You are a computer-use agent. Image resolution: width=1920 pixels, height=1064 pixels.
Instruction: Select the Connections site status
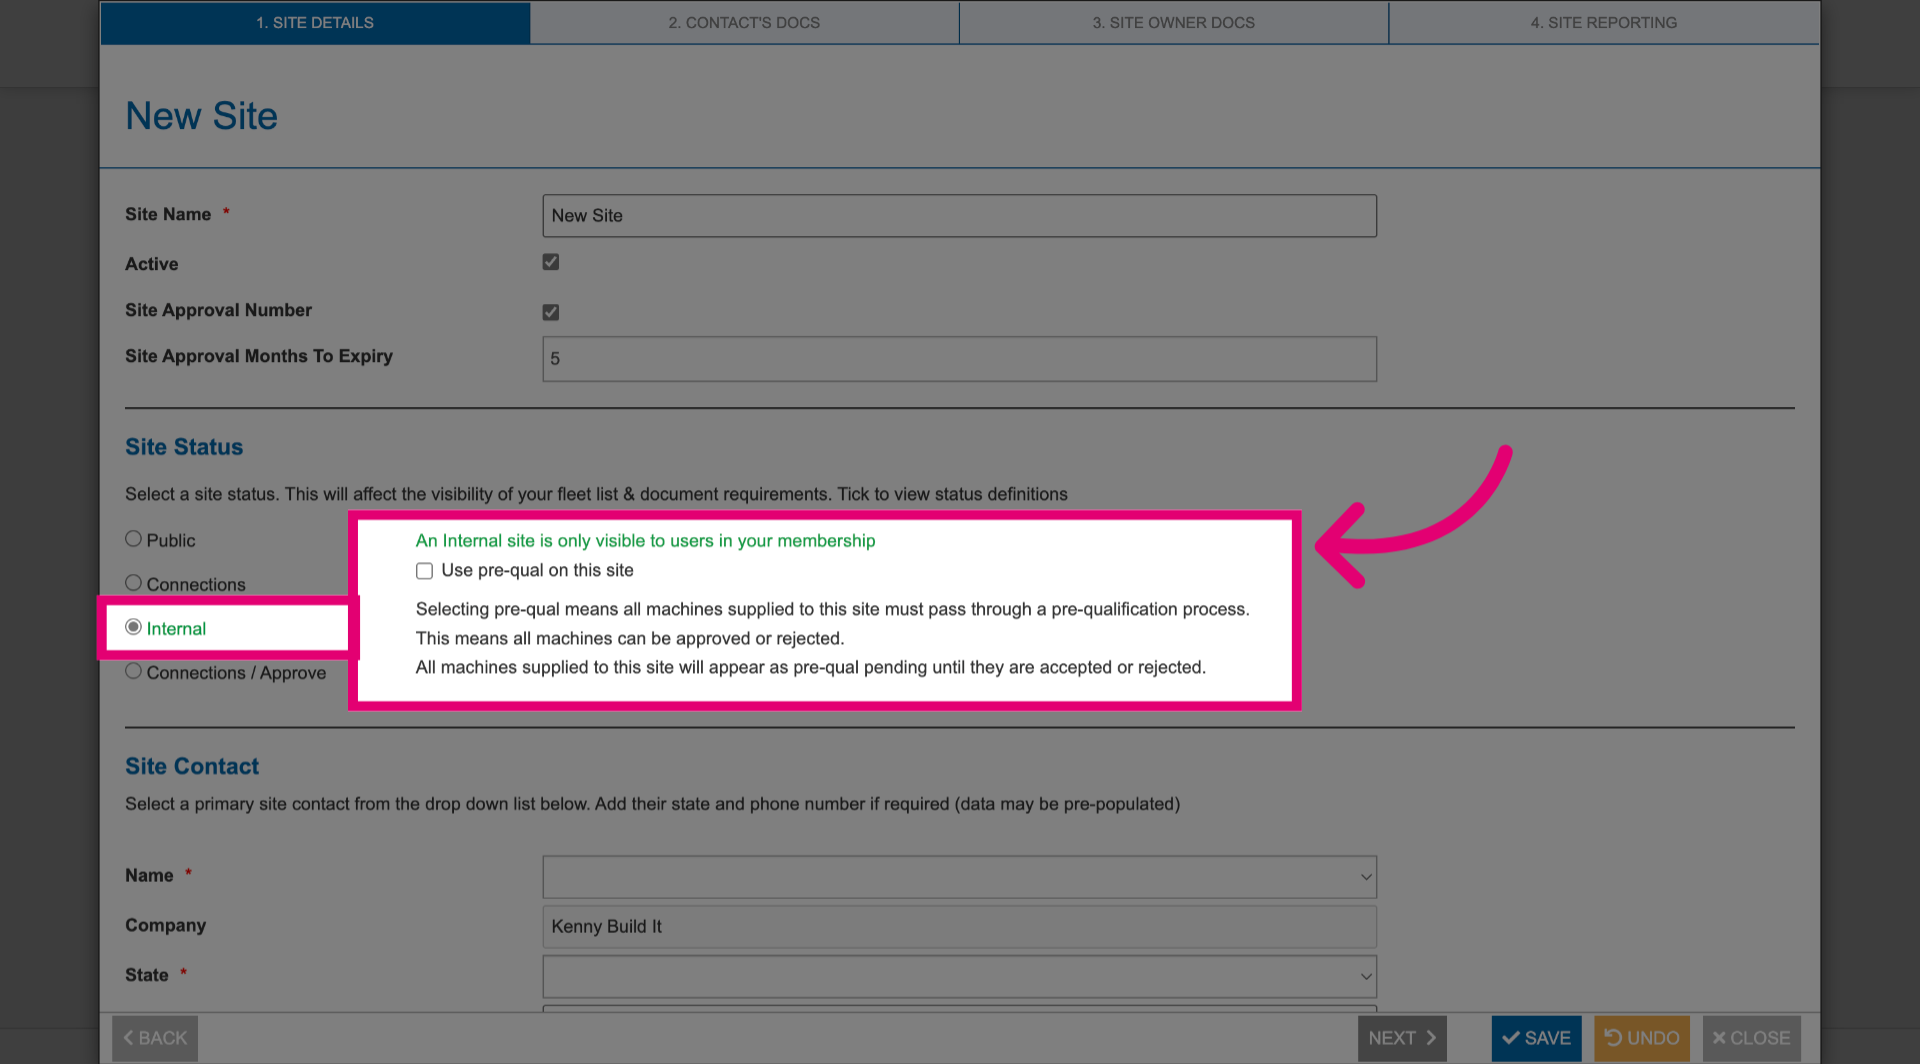pyautogui.click(x=133, y=583)
